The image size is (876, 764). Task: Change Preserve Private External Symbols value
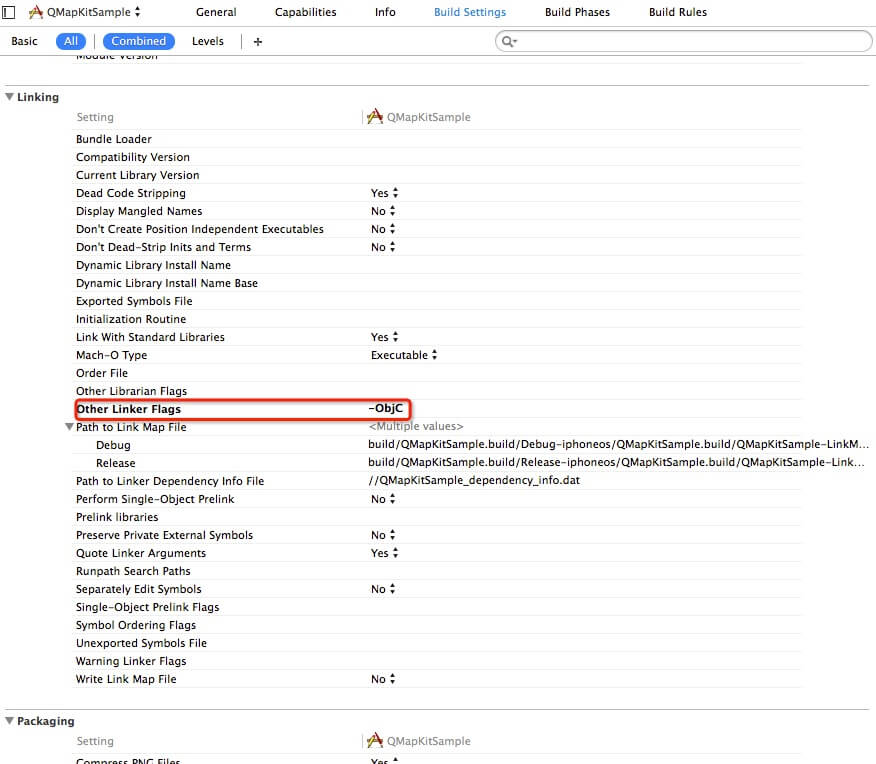pyautogui.click(x=383, y=535)
